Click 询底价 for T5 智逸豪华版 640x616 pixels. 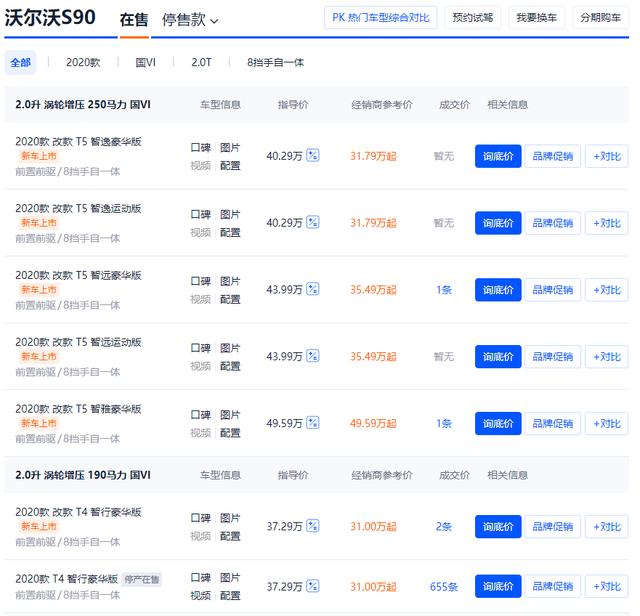[x=498, y=156]
